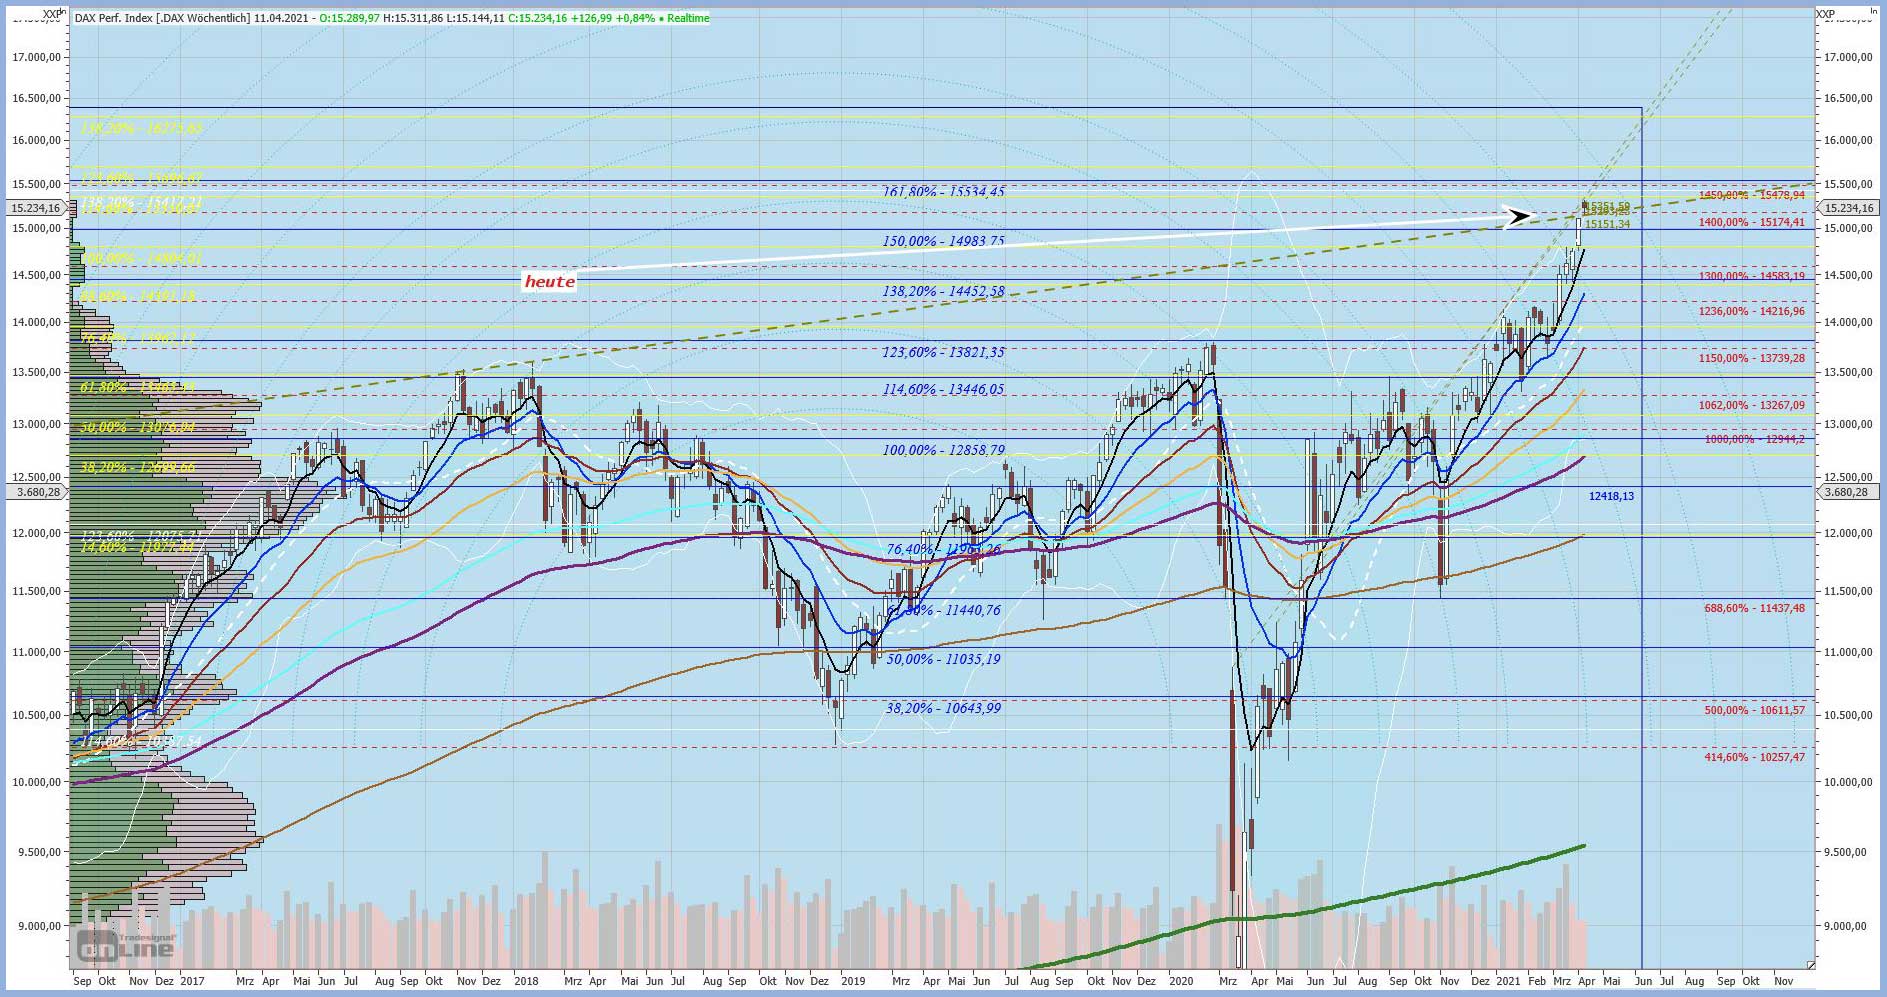
Task: Click the red level '1400,00% - 15174,41'
Action: point(1752,223)
